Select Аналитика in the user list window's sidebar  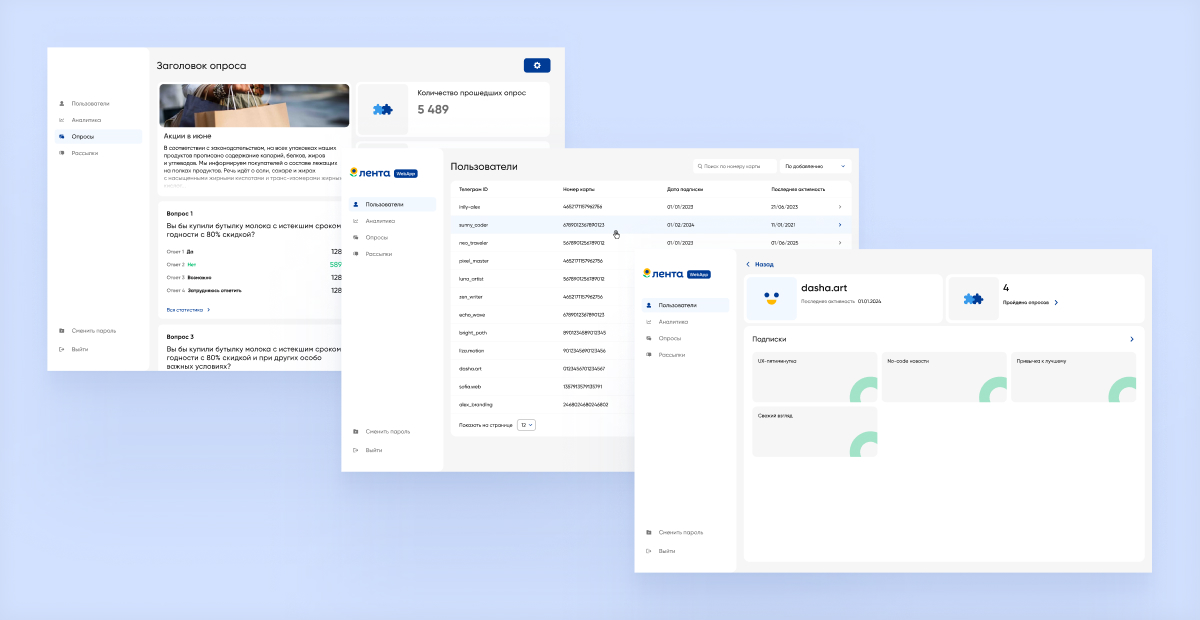(380, 221)
